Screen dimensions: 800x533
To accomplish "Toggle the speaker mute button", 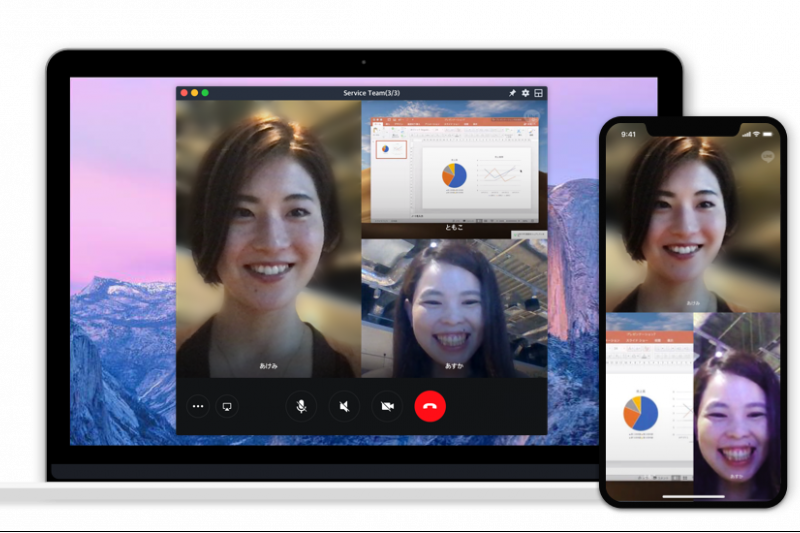I will point(344,406).
